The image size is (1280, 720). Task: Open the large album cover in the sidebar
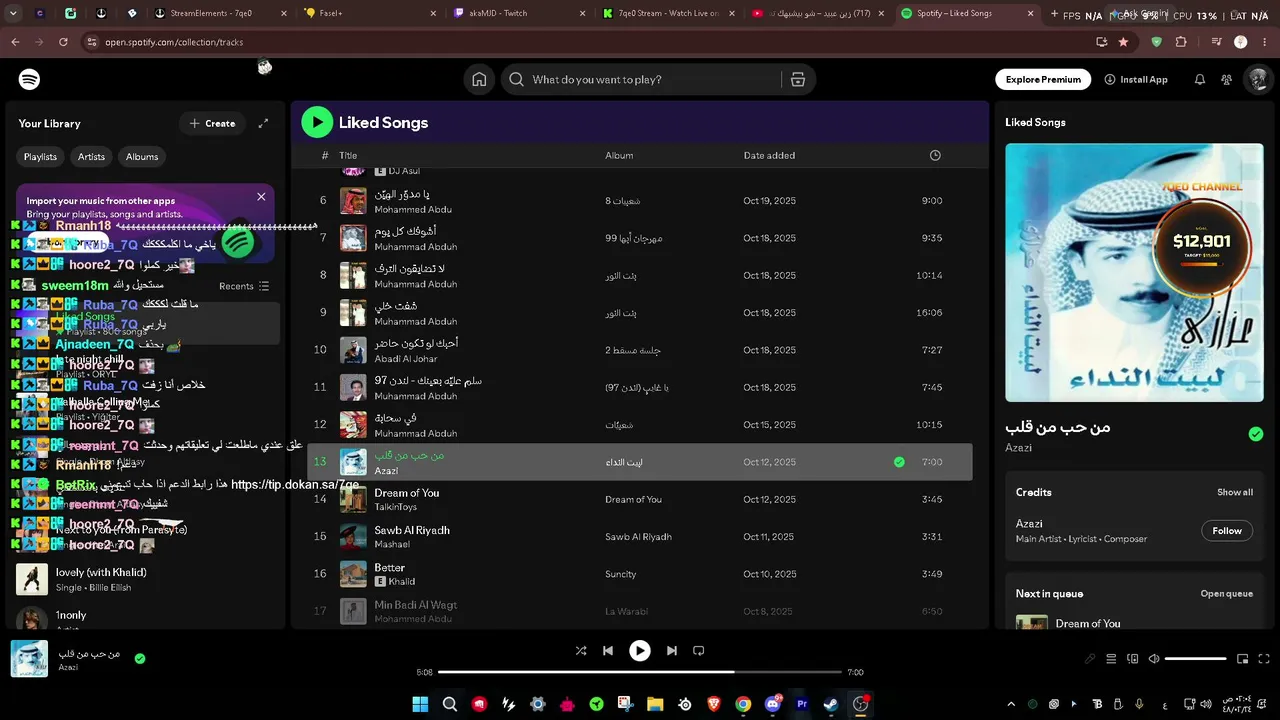[x=1134, y=272]
